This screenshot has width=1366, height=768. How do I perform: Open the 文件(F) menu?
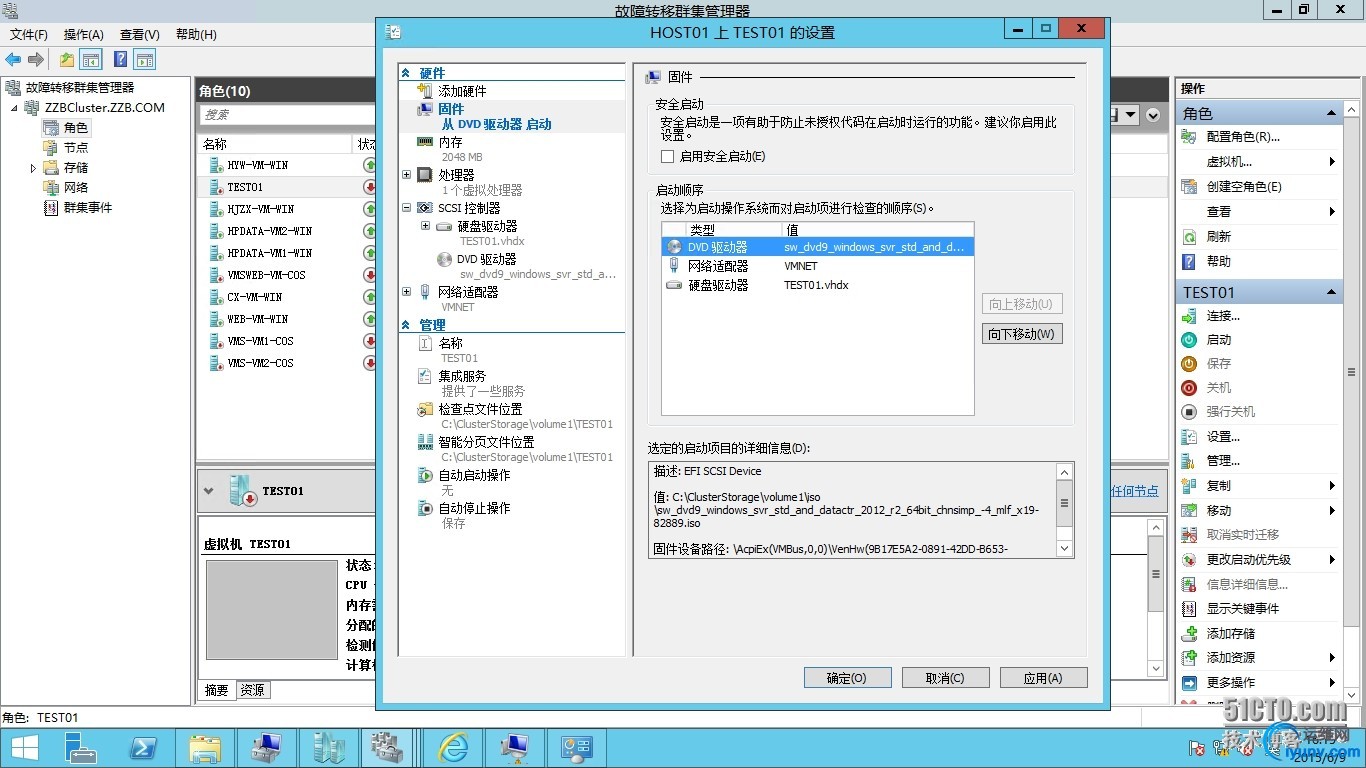click(x=29, y=35)
